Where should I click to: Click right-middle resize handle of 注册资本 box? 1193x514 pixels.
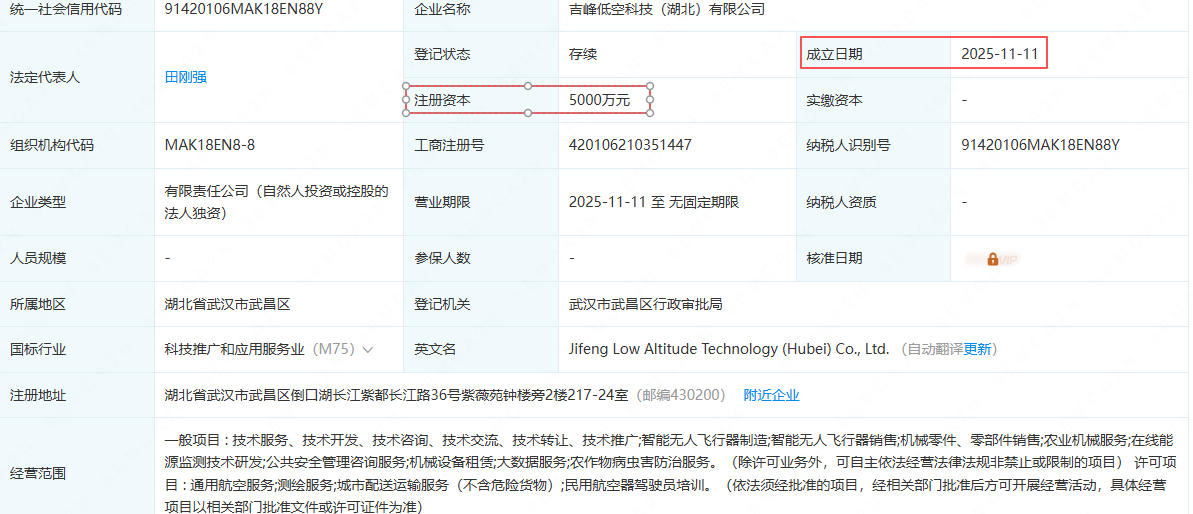[651, 100]
